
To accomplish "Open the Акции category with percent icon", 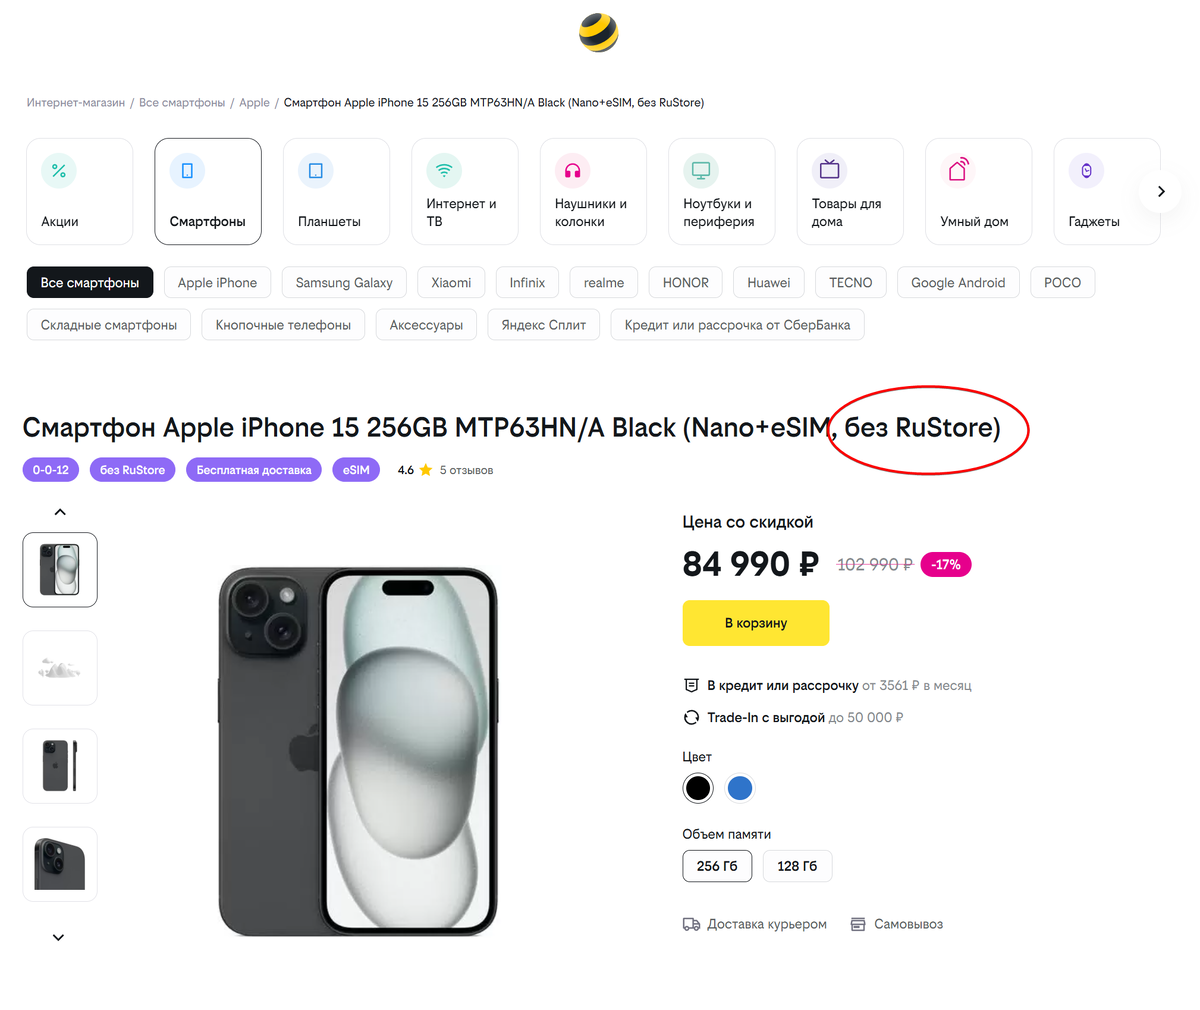I will (79, 191).
